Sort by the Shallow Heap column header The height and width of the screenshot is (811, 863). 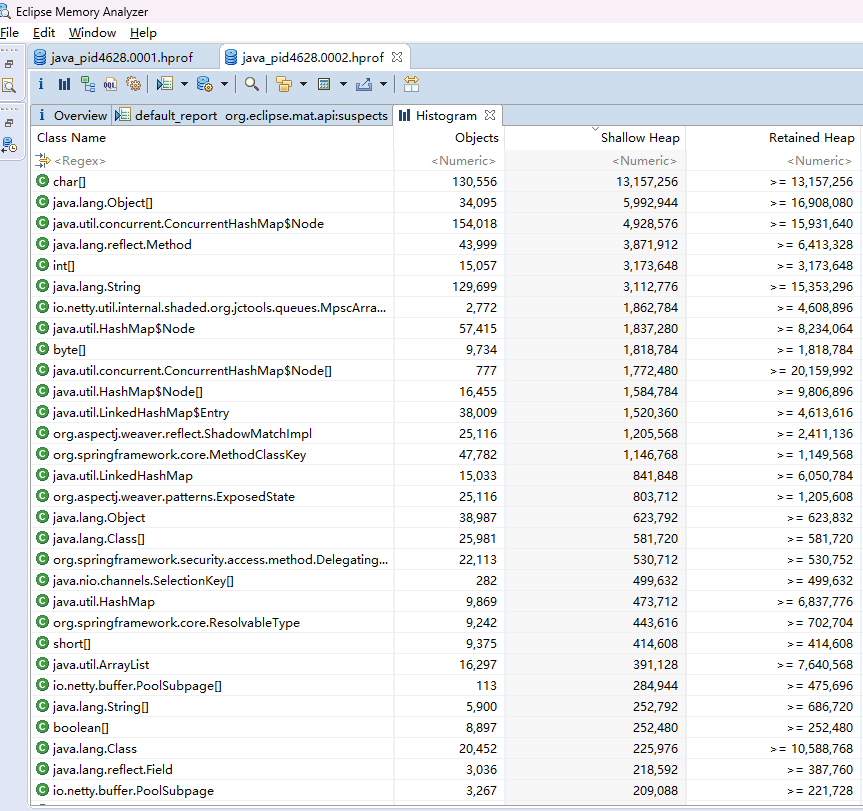tap(594, 138)
